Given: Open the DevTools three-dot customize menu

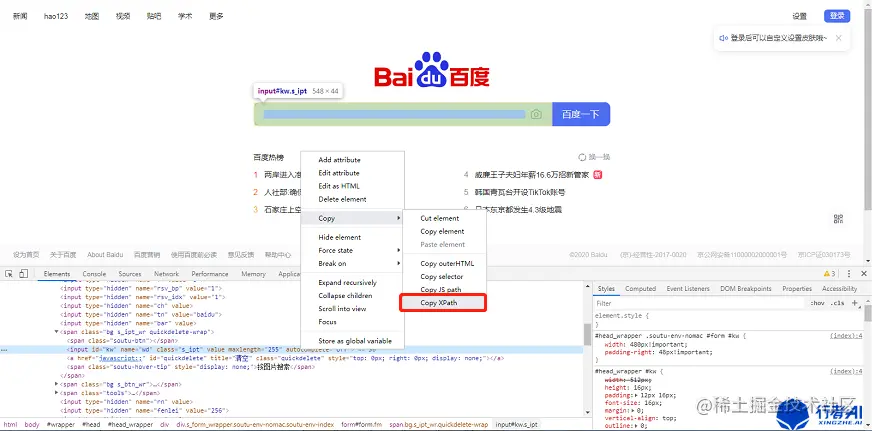Looking at the screenshot, I should [849, 274].
